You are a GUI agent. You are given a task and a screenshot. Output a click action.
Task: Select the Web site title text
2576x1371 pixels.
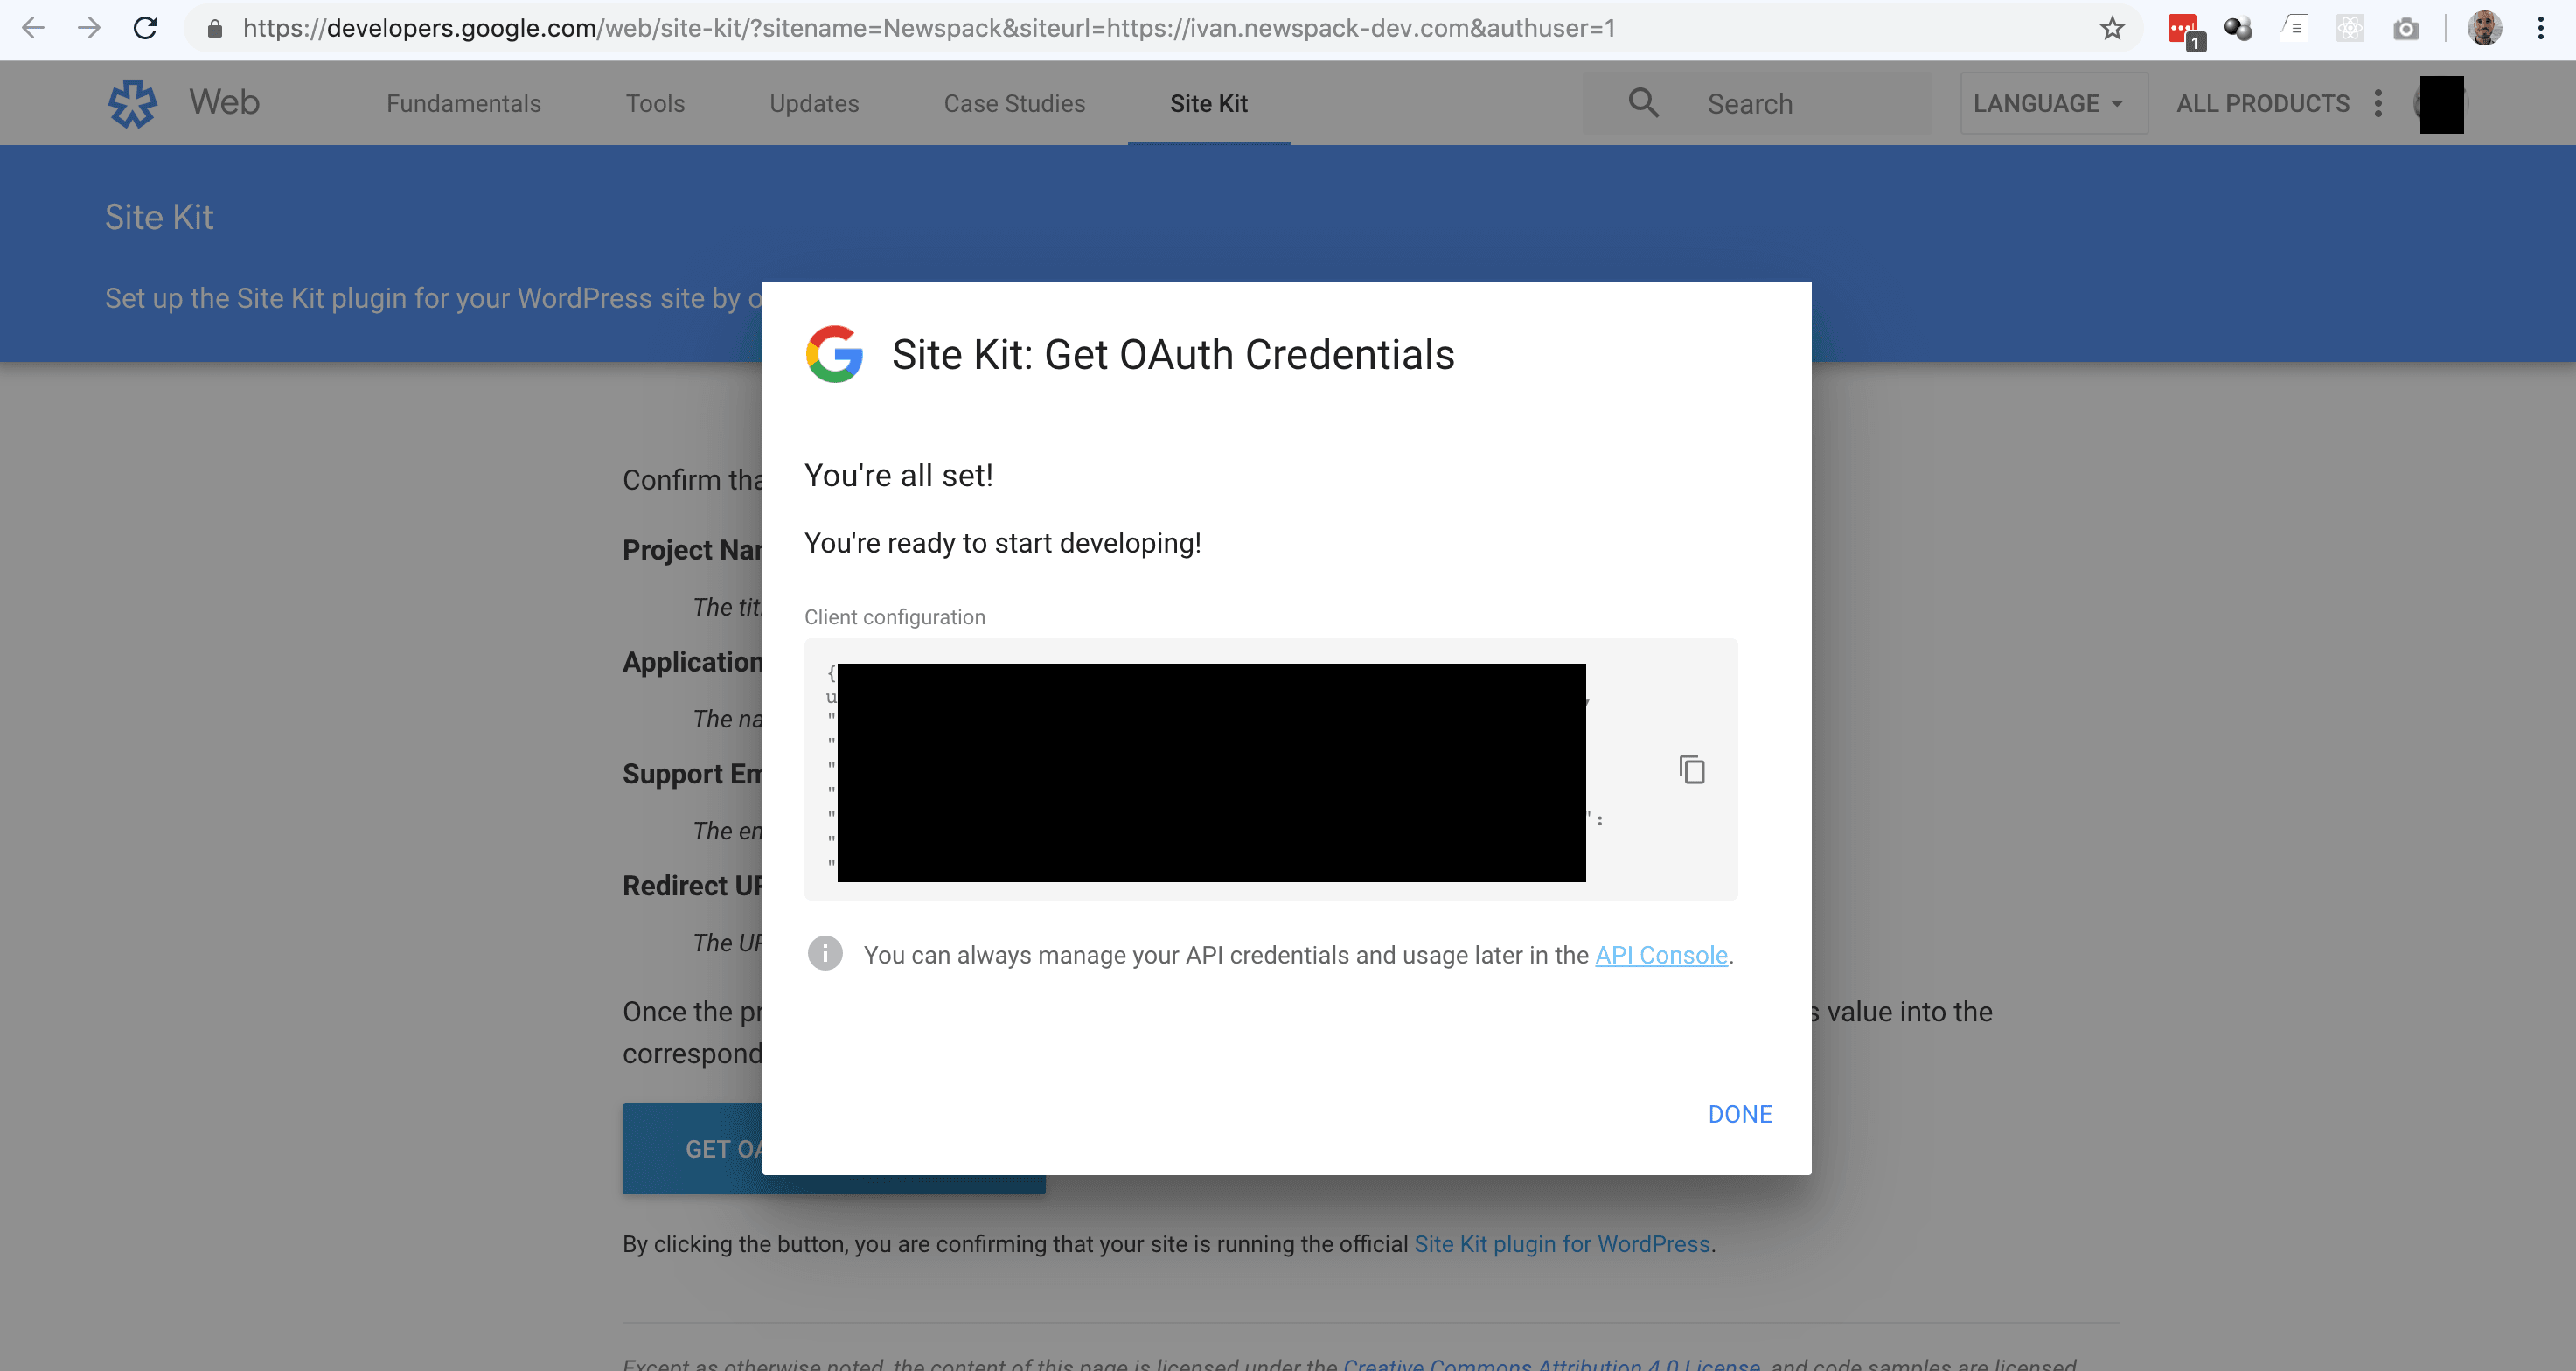tap(224, 102)
